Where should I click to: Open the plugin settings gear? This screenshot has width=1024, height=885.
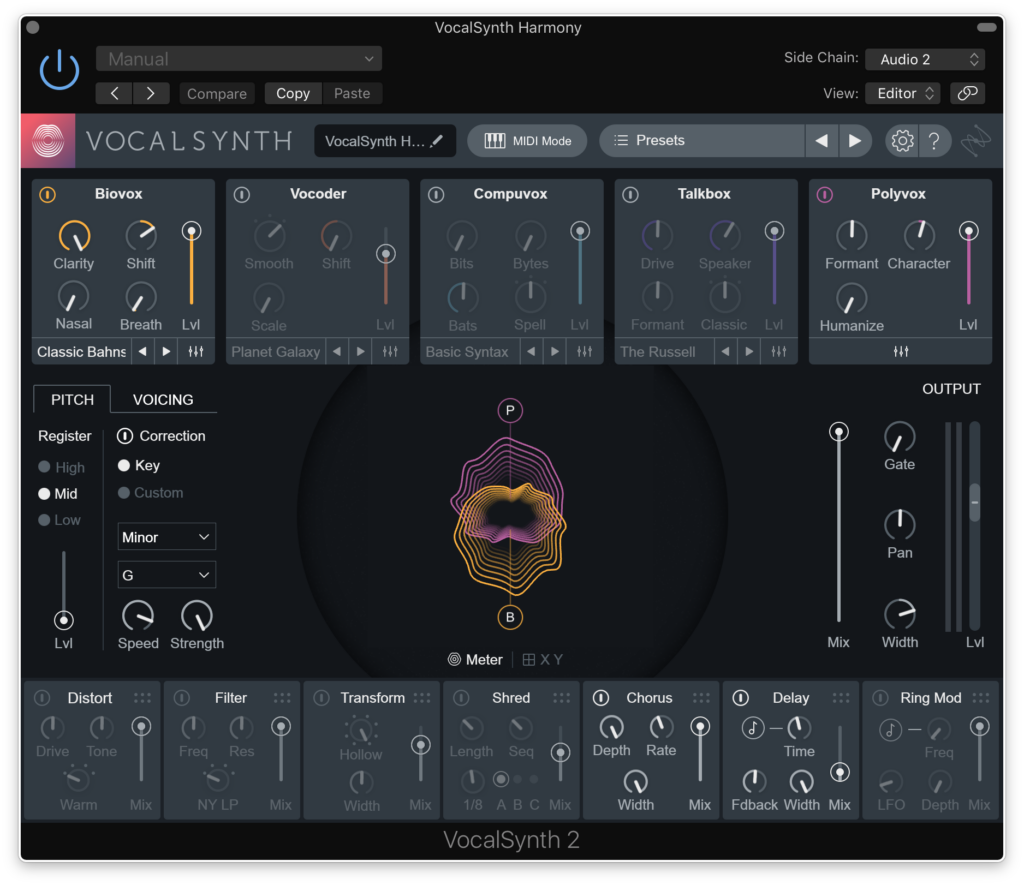902,140
